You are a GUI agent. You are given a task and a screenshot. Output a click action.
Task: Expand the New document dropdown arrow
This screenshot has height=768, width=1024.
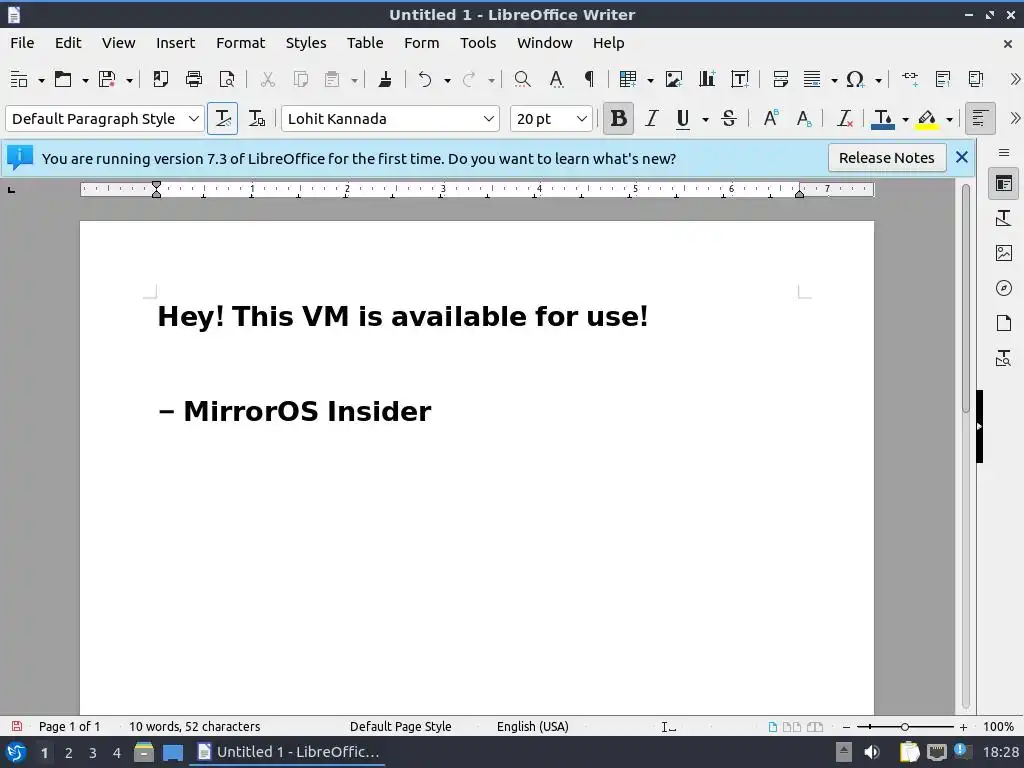click(x=41, y=80)
